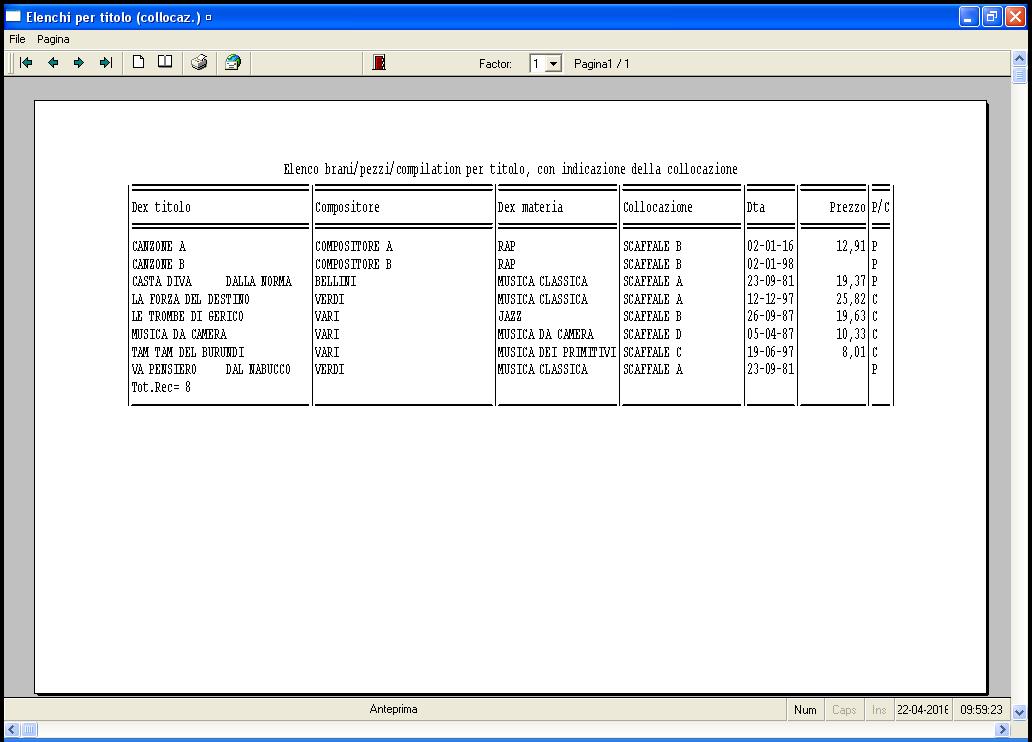
Task: Go to the next page
Action: (x=79, y=63)
